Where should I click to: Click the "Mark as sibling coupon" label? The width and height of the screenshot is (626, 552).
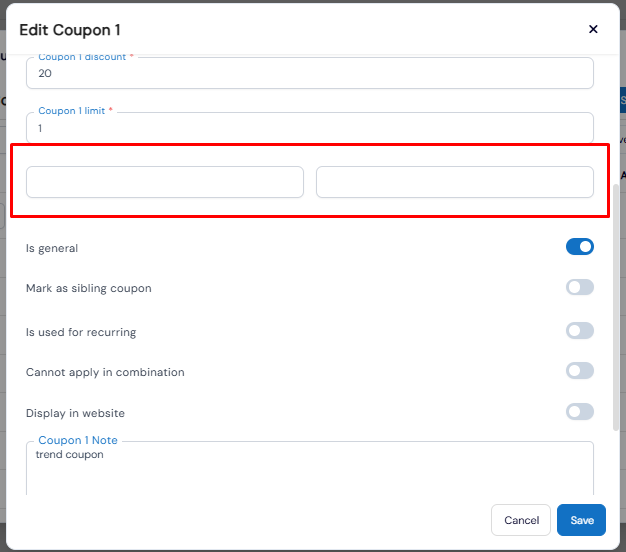point(89,288)
